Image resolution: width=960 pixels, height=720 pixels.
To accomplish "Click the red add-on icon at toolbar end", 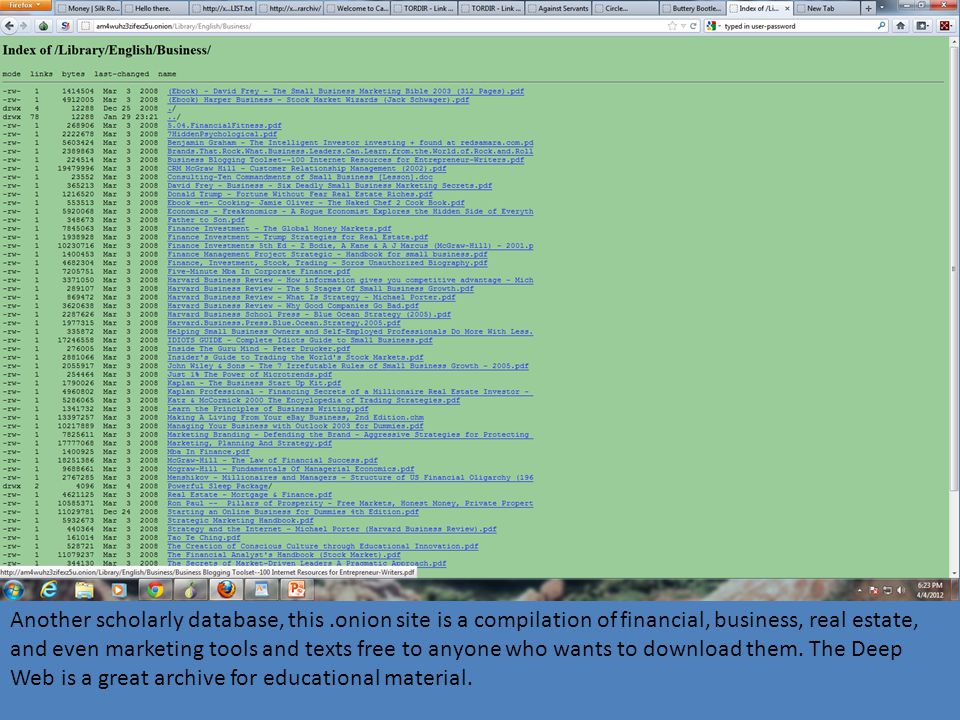I will click(945, 26).
